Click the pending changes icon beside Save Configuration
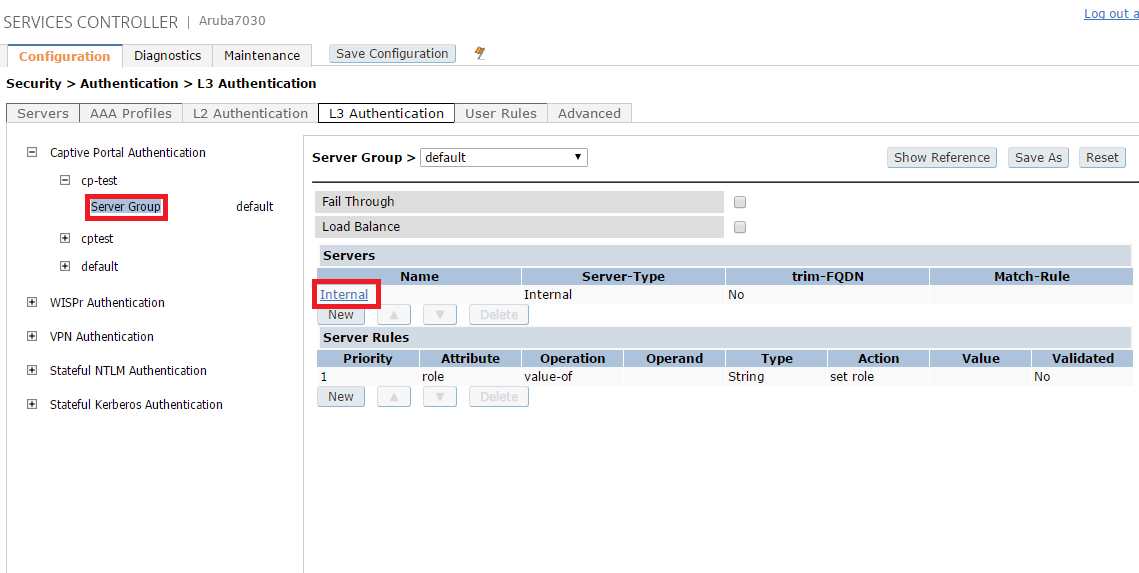1139x573 pixels. point(479,53)
